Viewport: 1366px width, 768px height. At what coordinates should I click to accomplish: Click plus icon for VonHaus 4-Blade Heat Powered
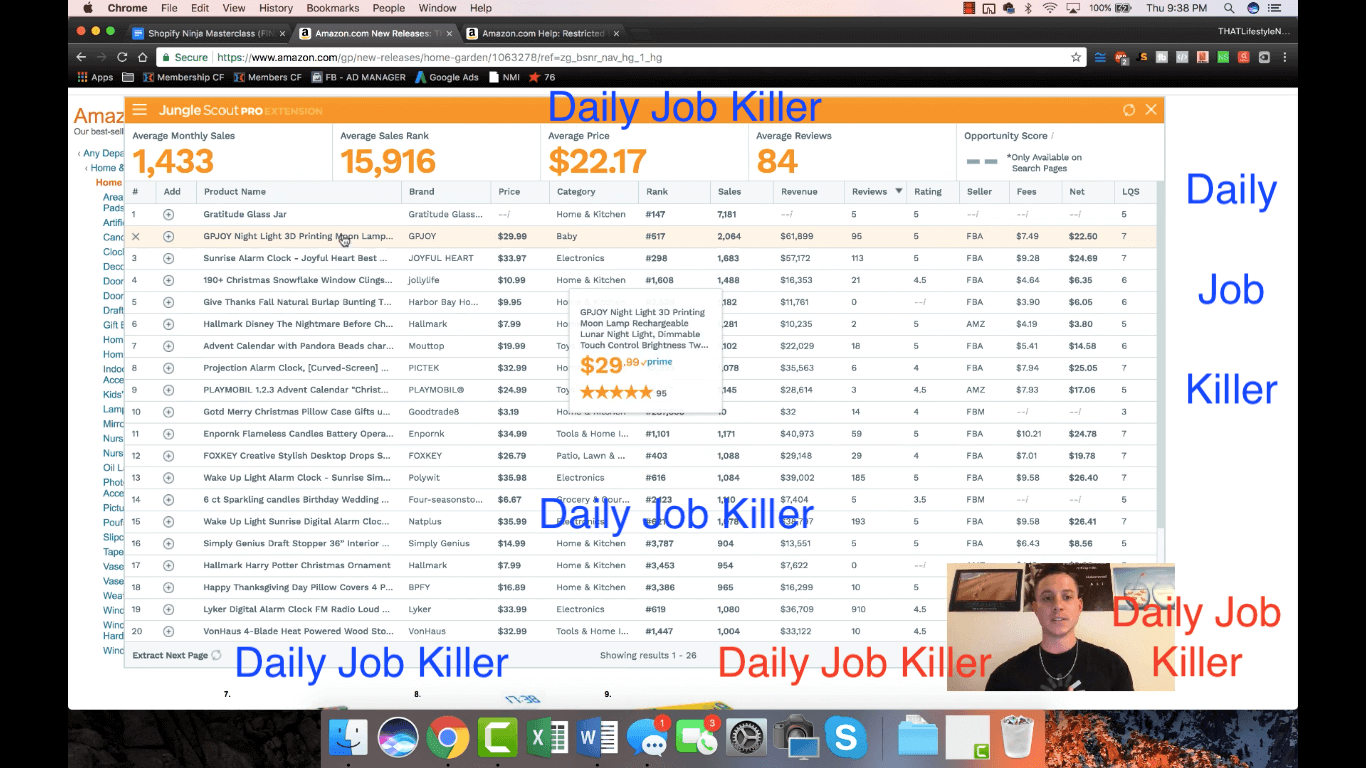[168, 631]
